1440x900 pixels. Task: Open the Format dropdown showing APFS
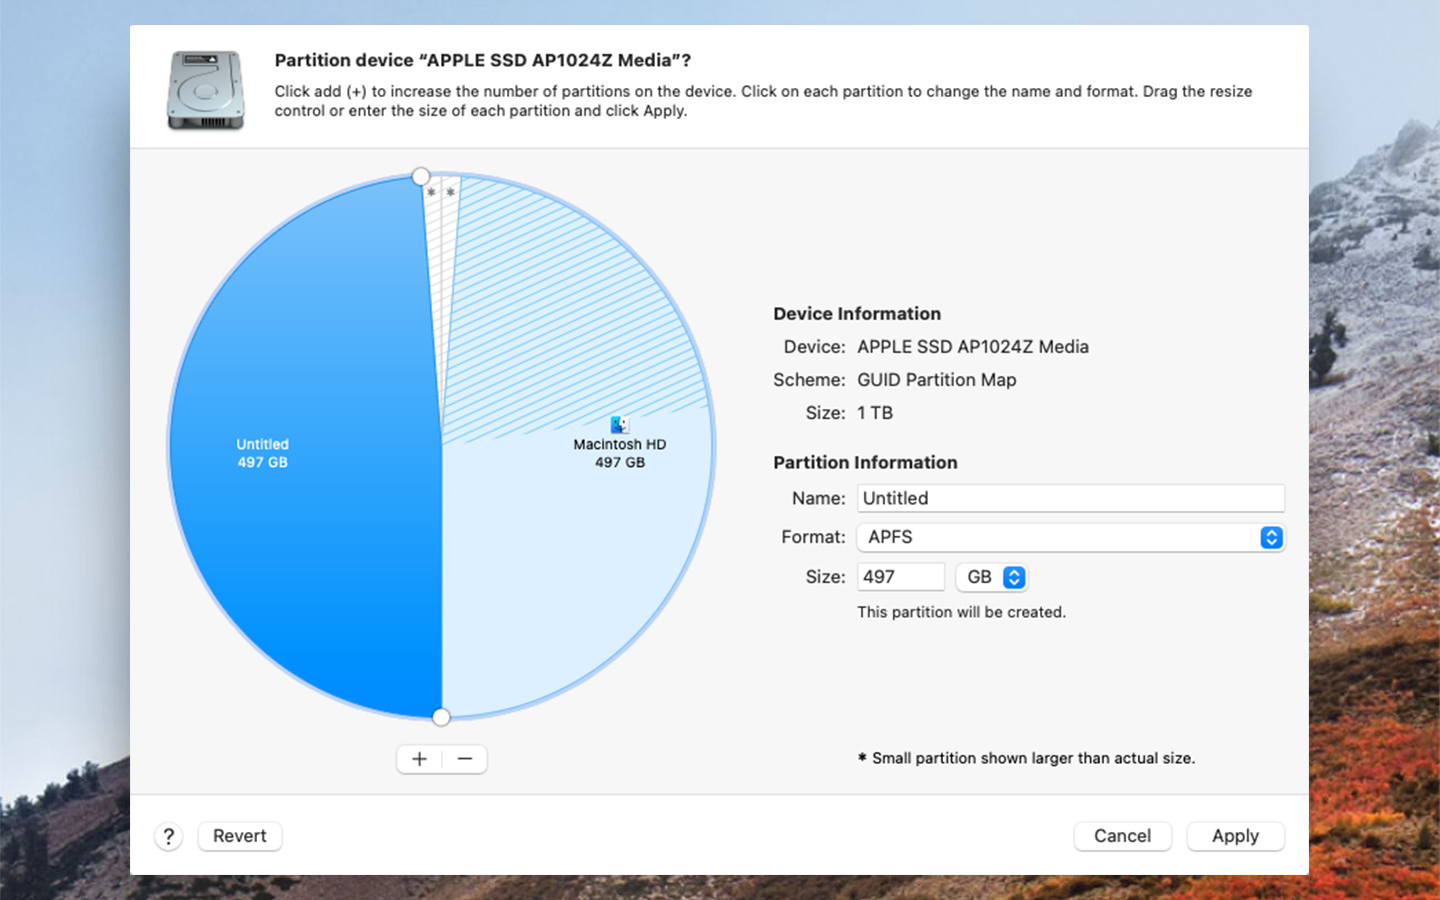1070,537
